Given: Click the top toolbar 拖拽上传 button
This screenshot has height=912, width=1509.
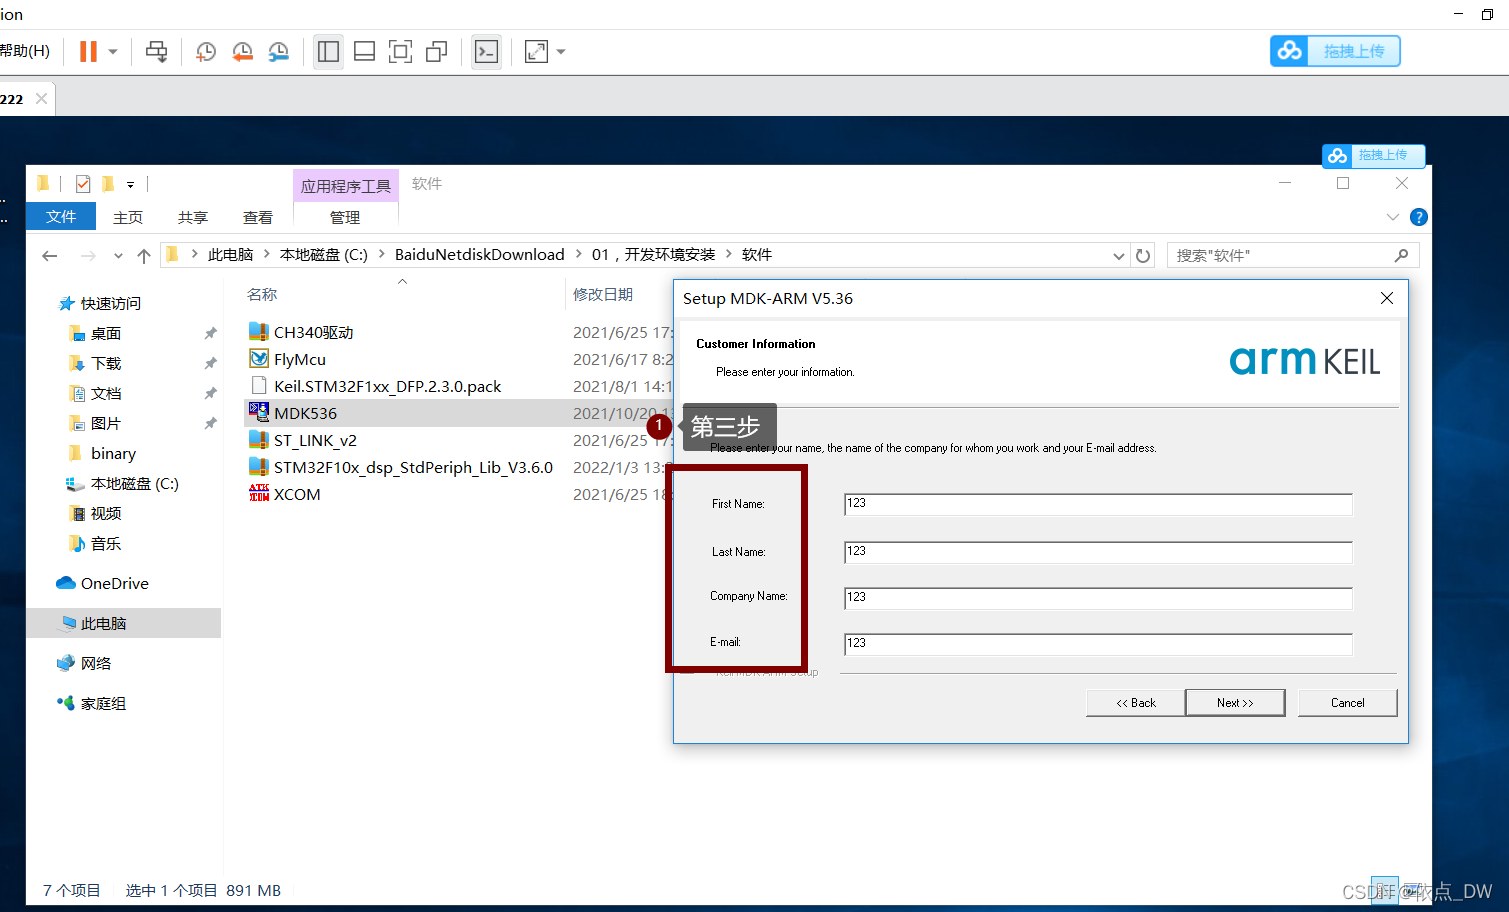Looking at the screenshot, I should (x=1335, y=51).
